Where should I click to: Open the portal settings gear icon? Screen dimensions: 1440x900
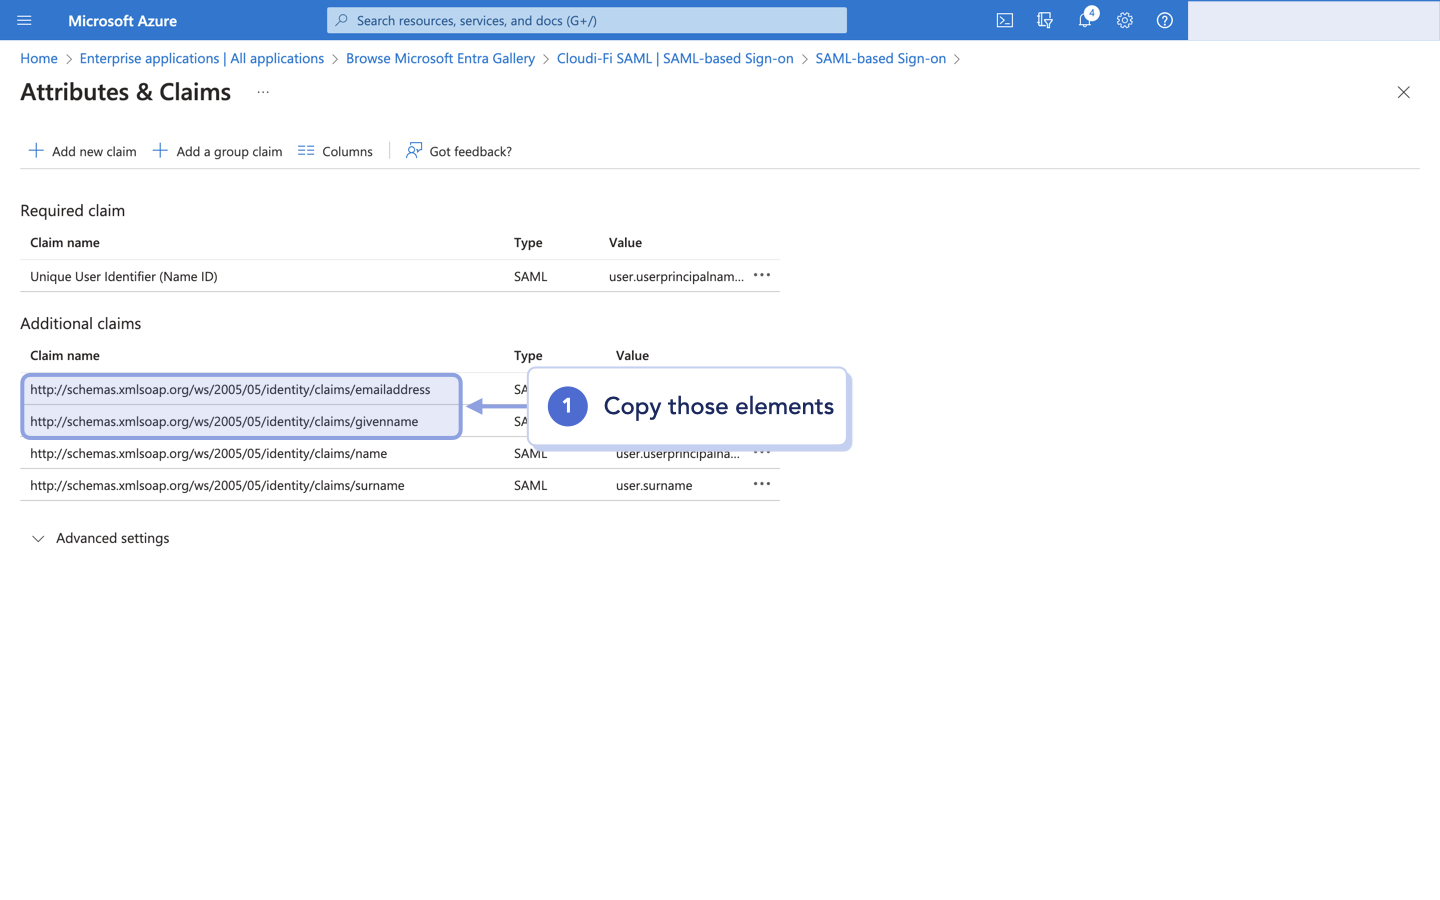[1124, 20]
